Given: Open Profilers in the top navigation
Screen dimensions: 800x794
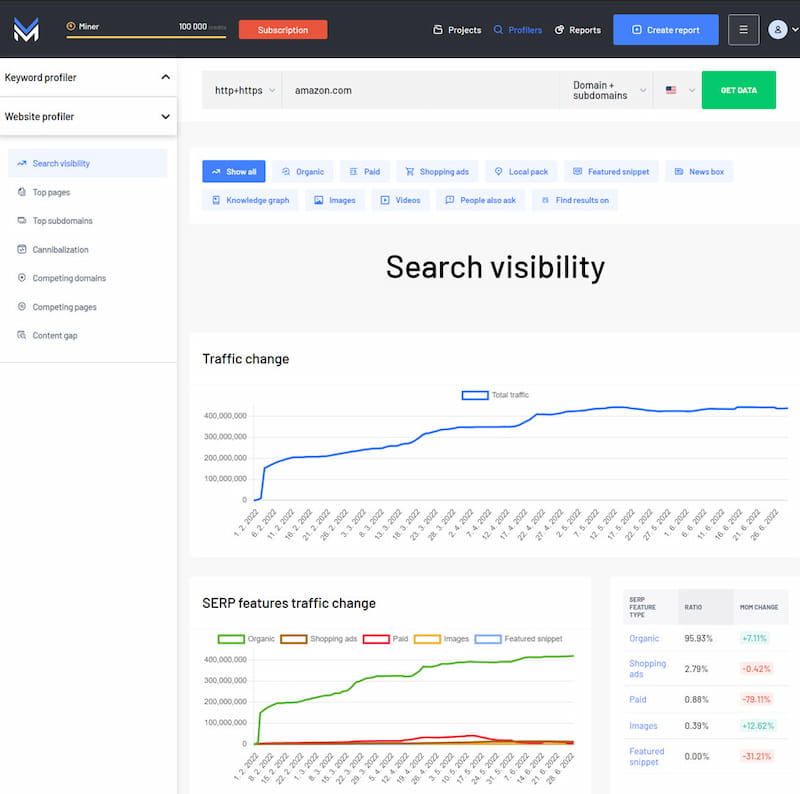Looking at the screenshot, I should coord(518,30).
